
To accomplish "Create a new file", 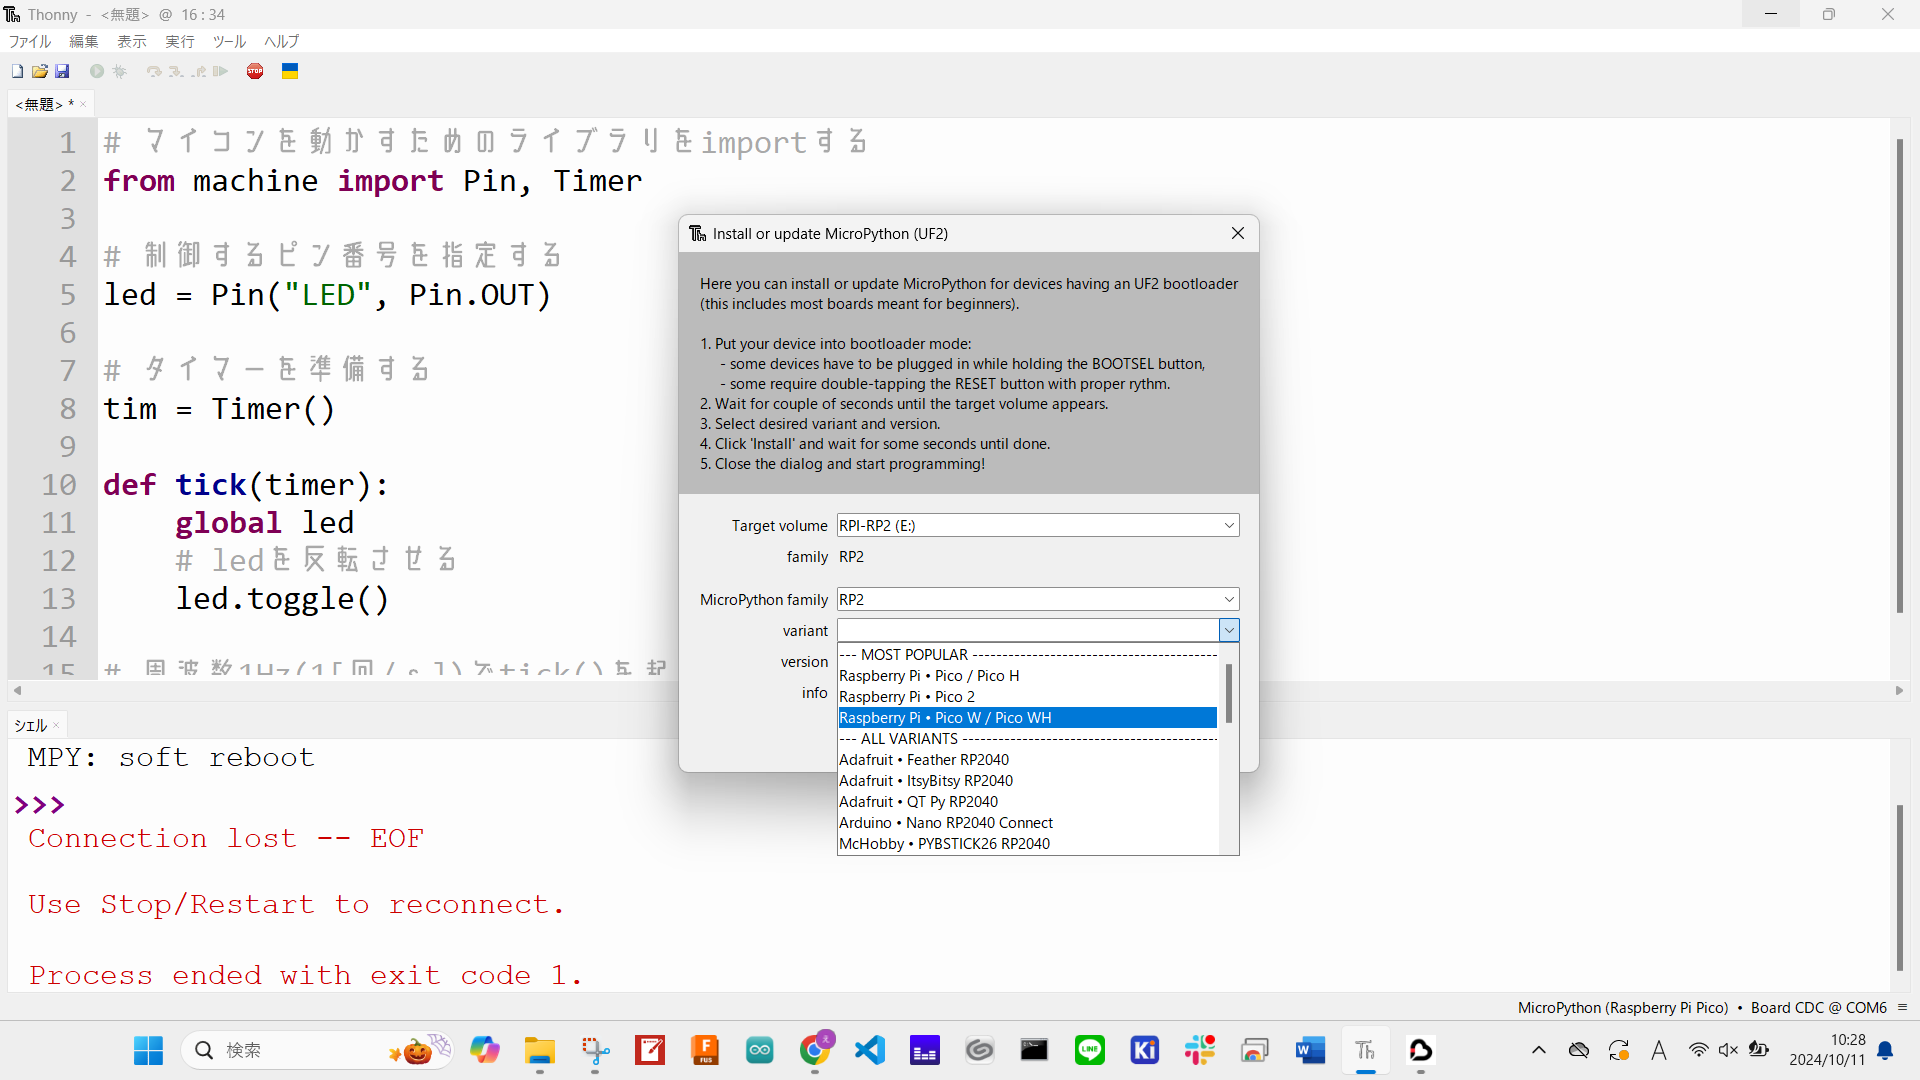I will point(16,71).
